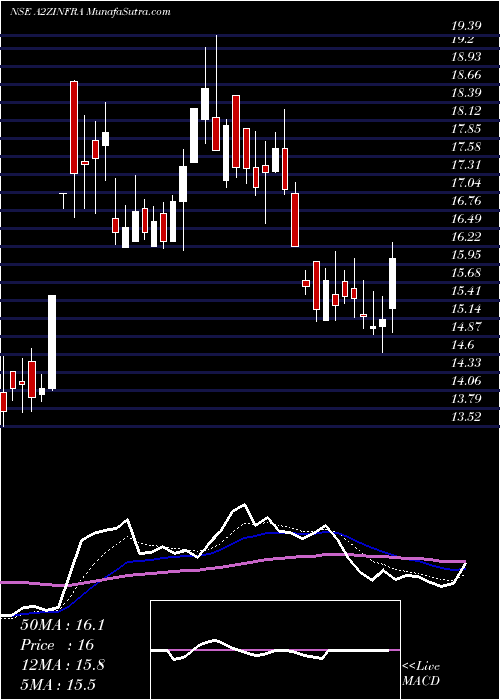Click the 17.85 price axis label
Viewport: 500px width, 700px height.
click(466, 129)
